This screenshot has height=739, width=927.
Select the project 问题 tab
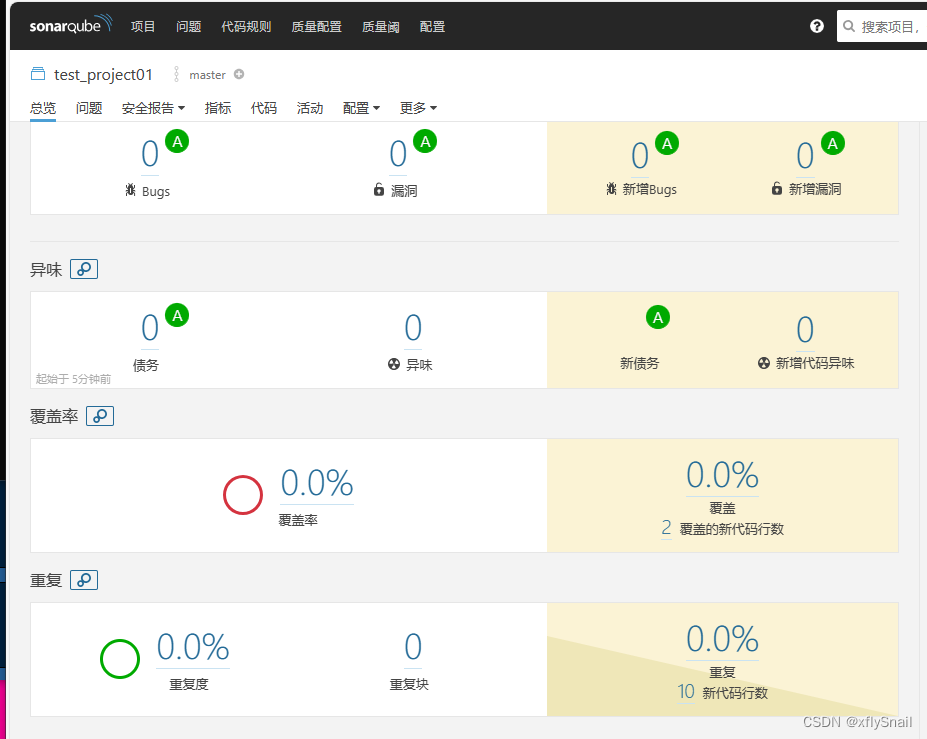89,108
